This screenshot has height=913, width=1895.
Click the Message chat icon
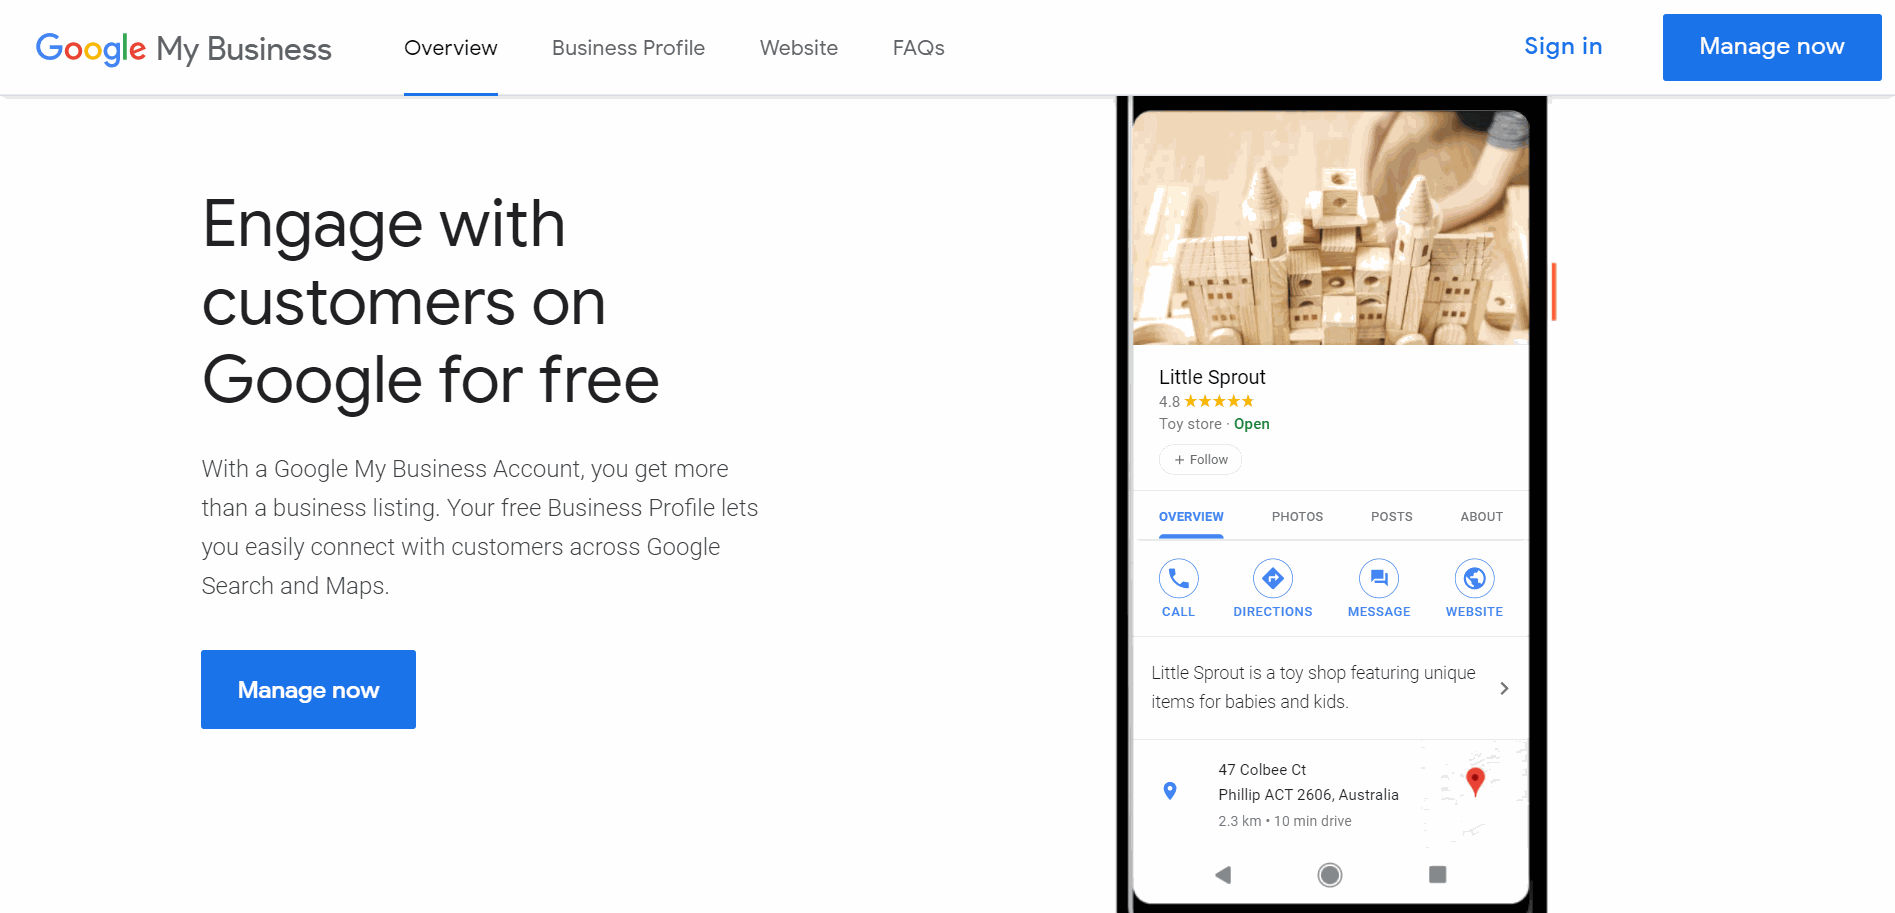point(1378,578)
